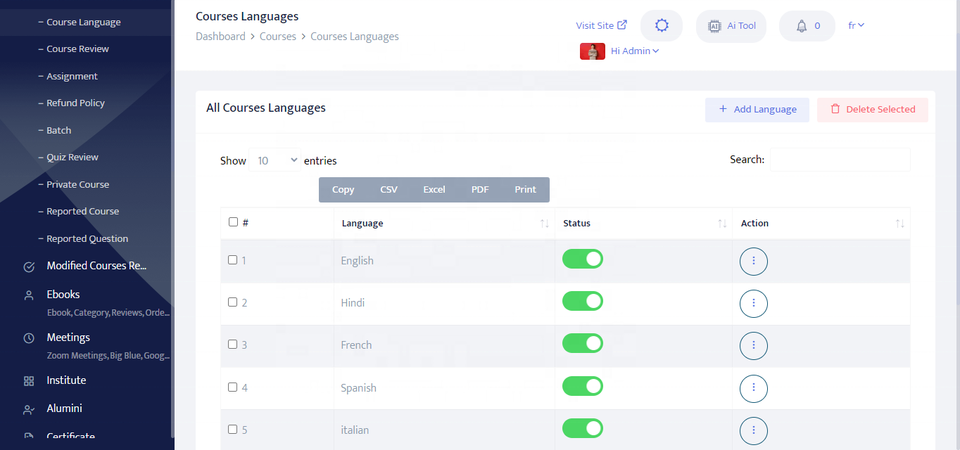Click the Ai Tool chip icon button
Viewport: 960px width, 450px height.
731,26
